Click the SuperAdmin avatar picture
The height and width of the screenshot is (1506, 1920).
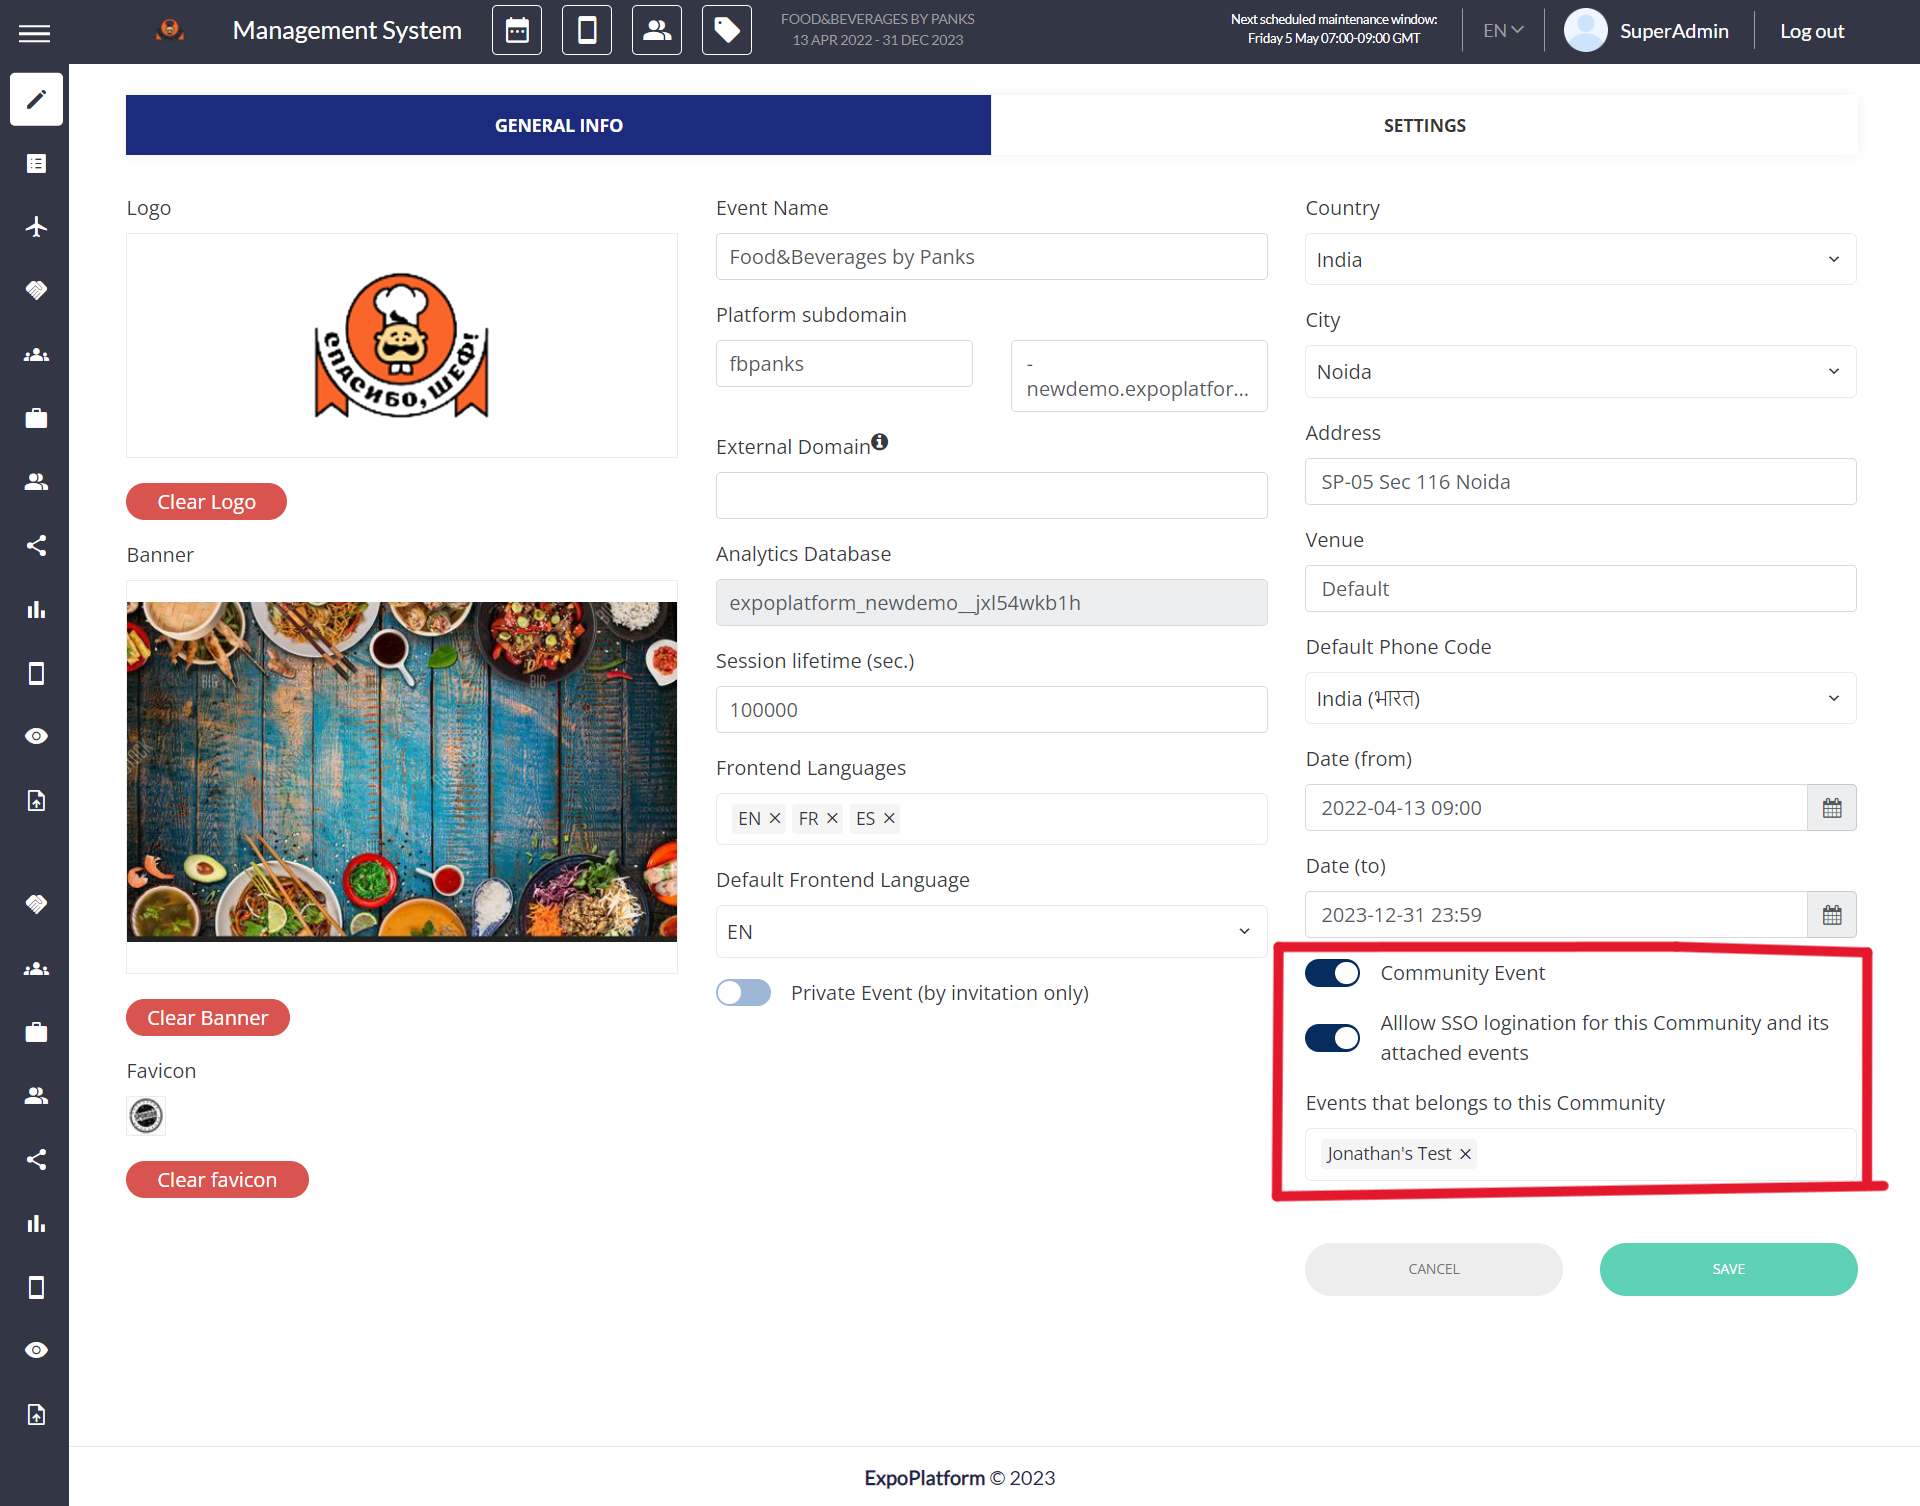1585,30
